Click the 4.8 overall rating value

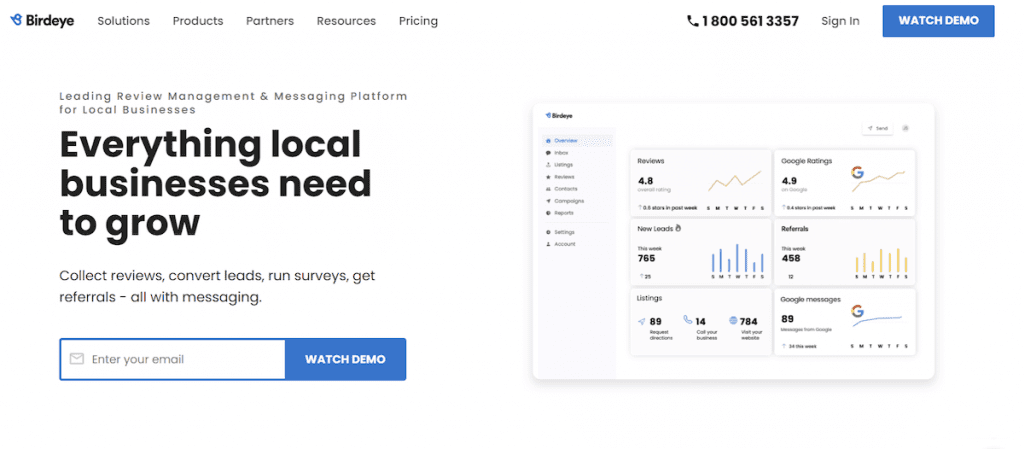click(x=645, y=181)
